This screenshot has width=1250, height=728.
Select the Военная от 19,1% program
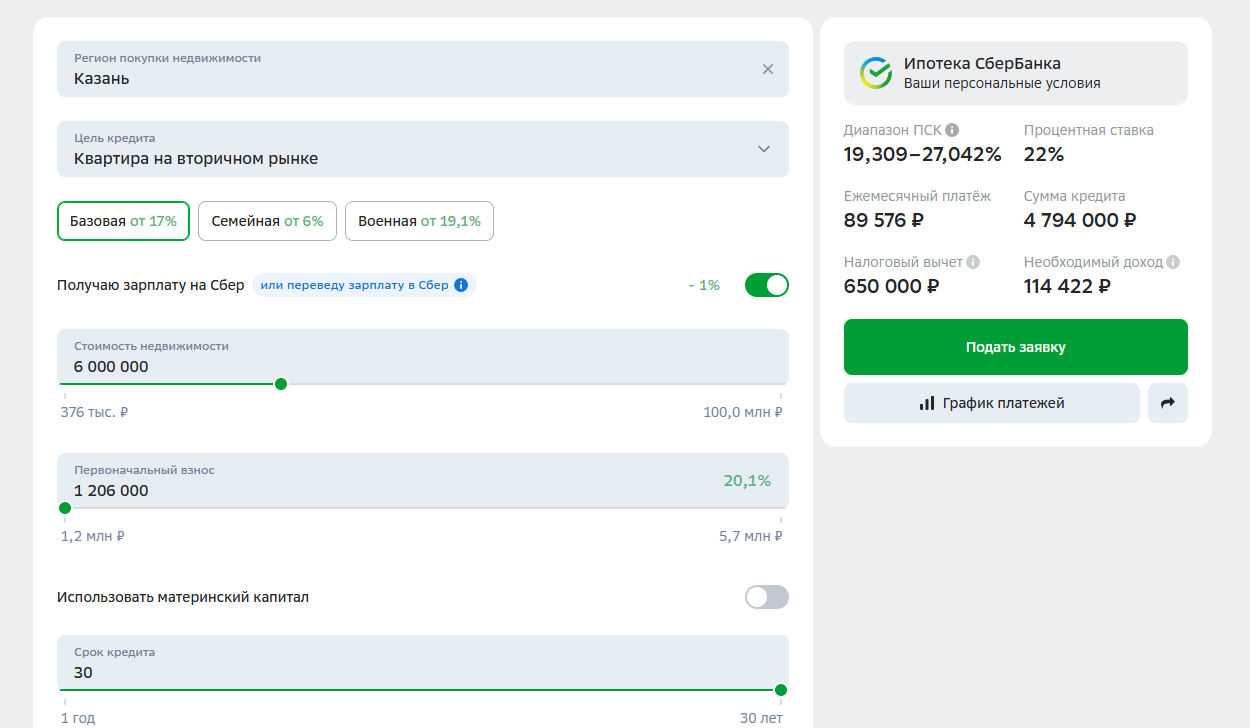pyautogui.click(x=419, y=221)
